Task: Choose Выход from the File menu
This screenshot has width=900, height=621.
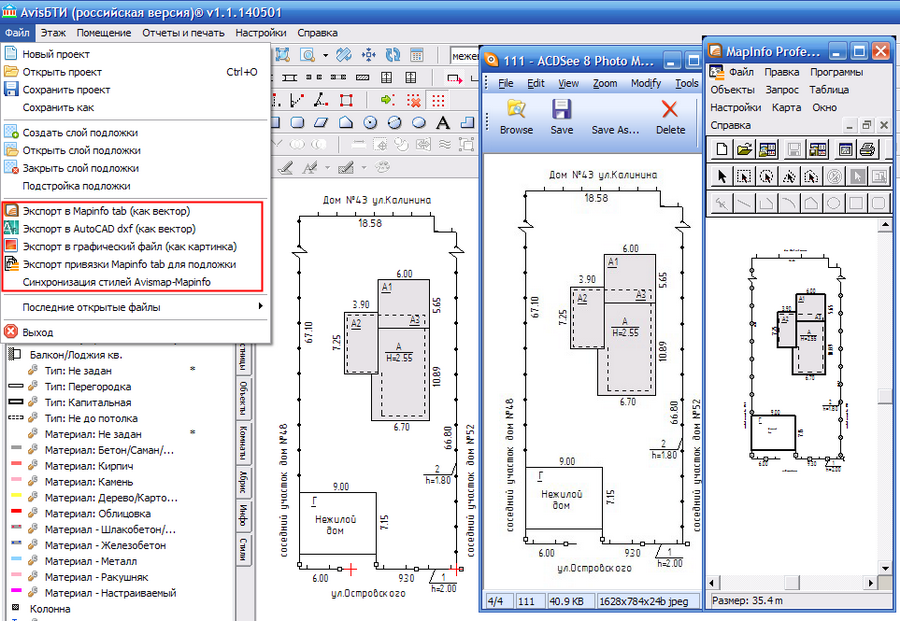Action: coord(135,332)
